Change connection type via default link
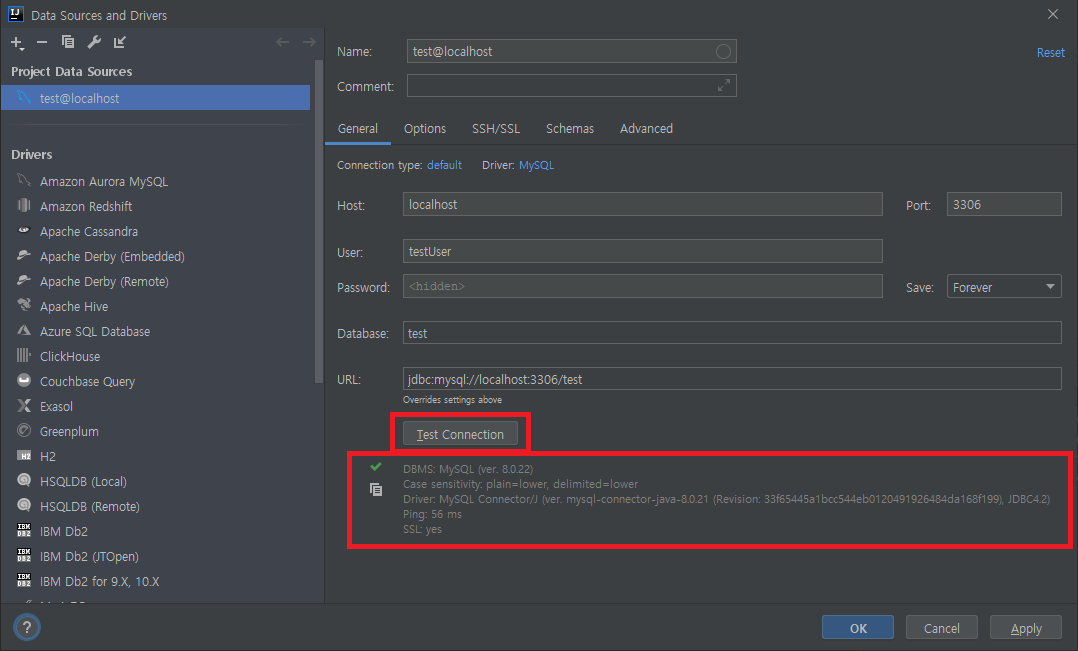Viewport: 1078px width, 651px height. [444, 165]
